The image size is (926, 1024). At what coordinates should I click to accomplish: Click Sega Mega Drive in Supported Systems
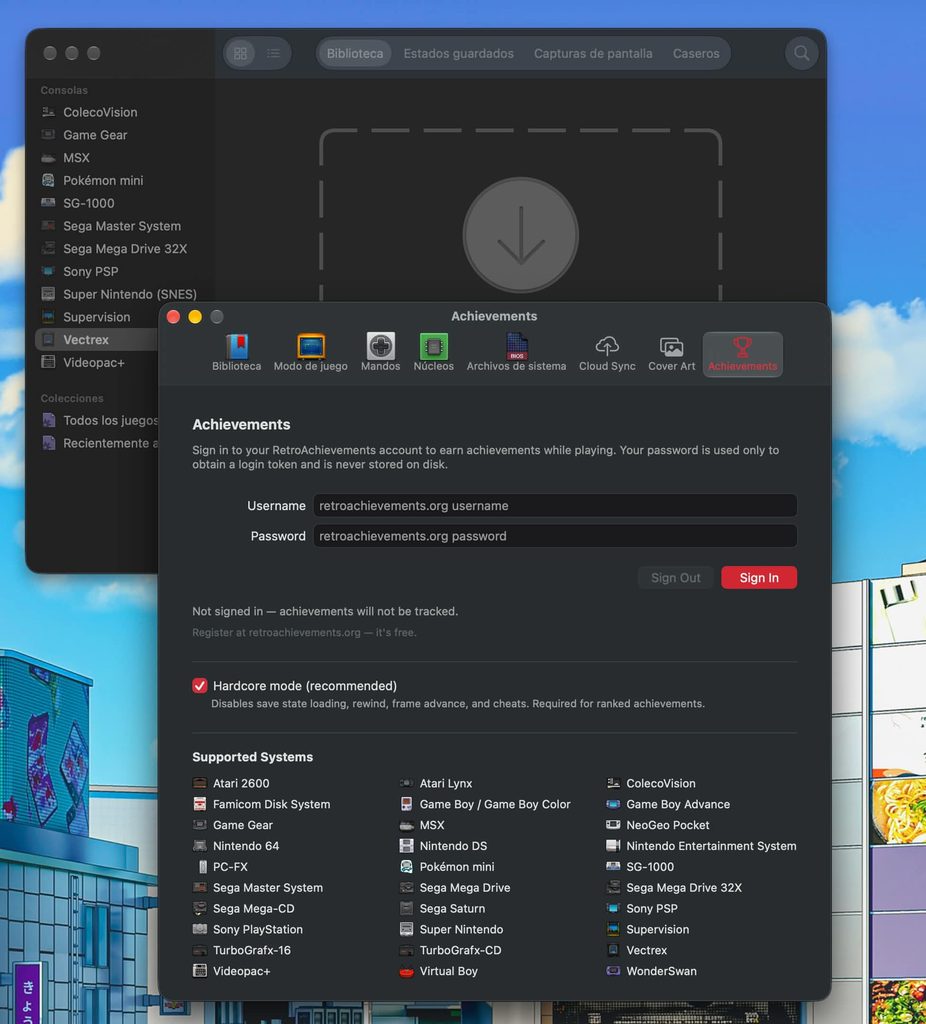click(x=455, y=888)
